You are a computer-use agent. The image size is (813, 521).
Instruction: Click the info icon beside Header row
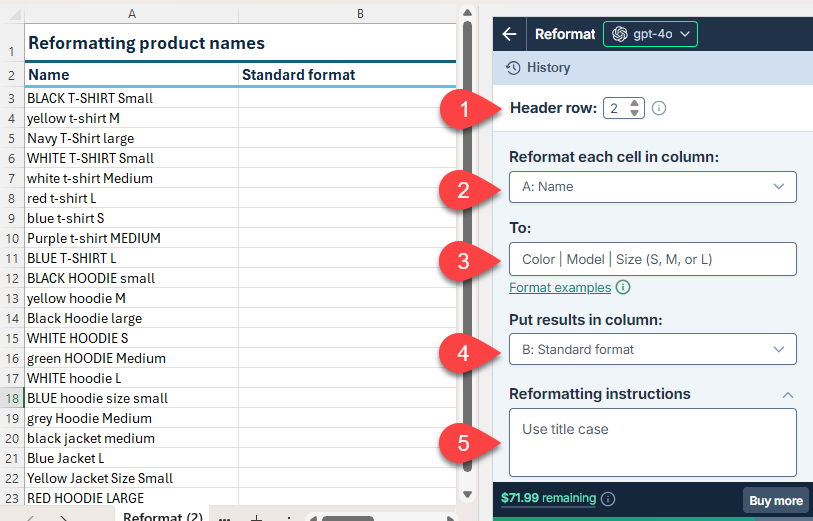[x=659, y=108]
